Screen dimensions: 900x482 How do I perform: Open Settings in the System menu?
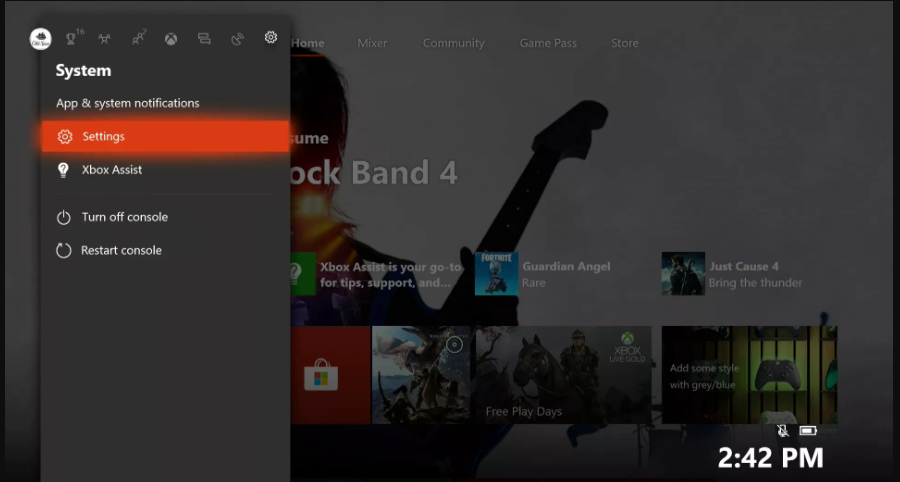165,137
